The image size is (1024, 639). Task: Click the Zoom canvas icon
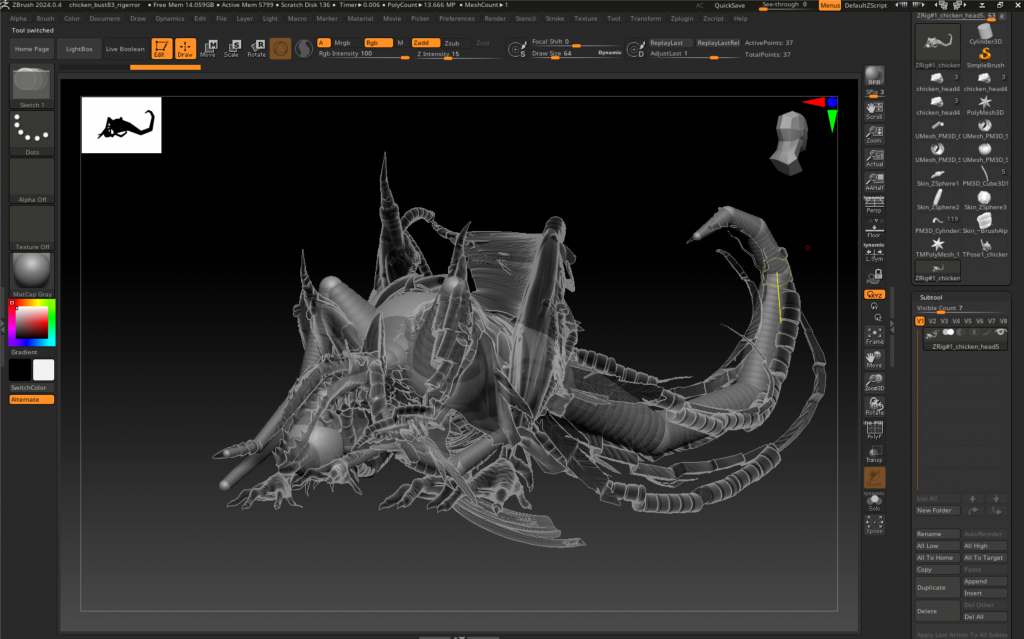pos(874,135)
